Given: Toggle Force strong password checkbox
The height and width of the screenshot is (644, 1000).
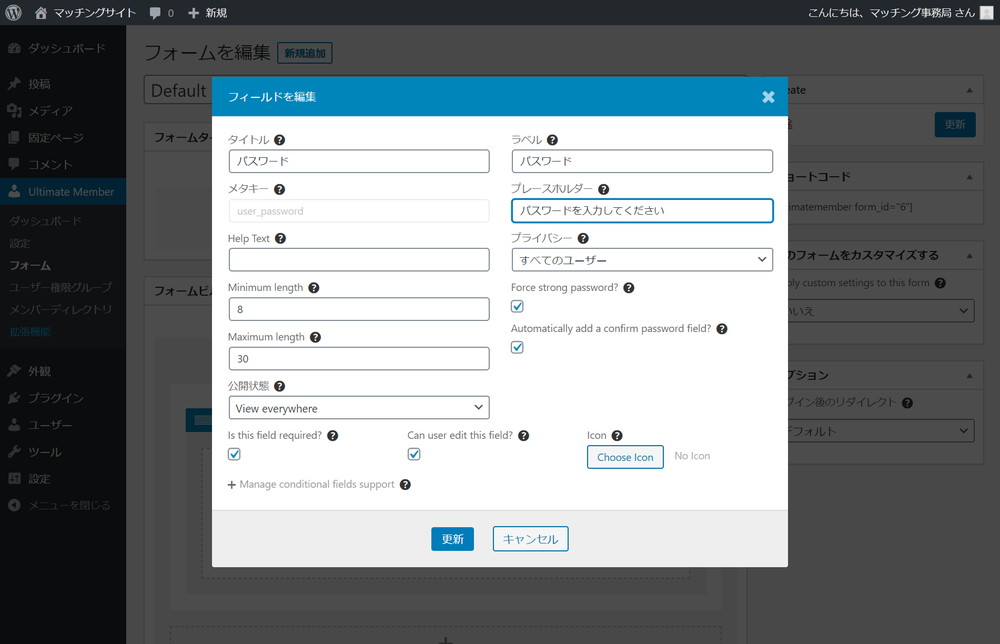Looking at the screenshot, I should point(517,307).
